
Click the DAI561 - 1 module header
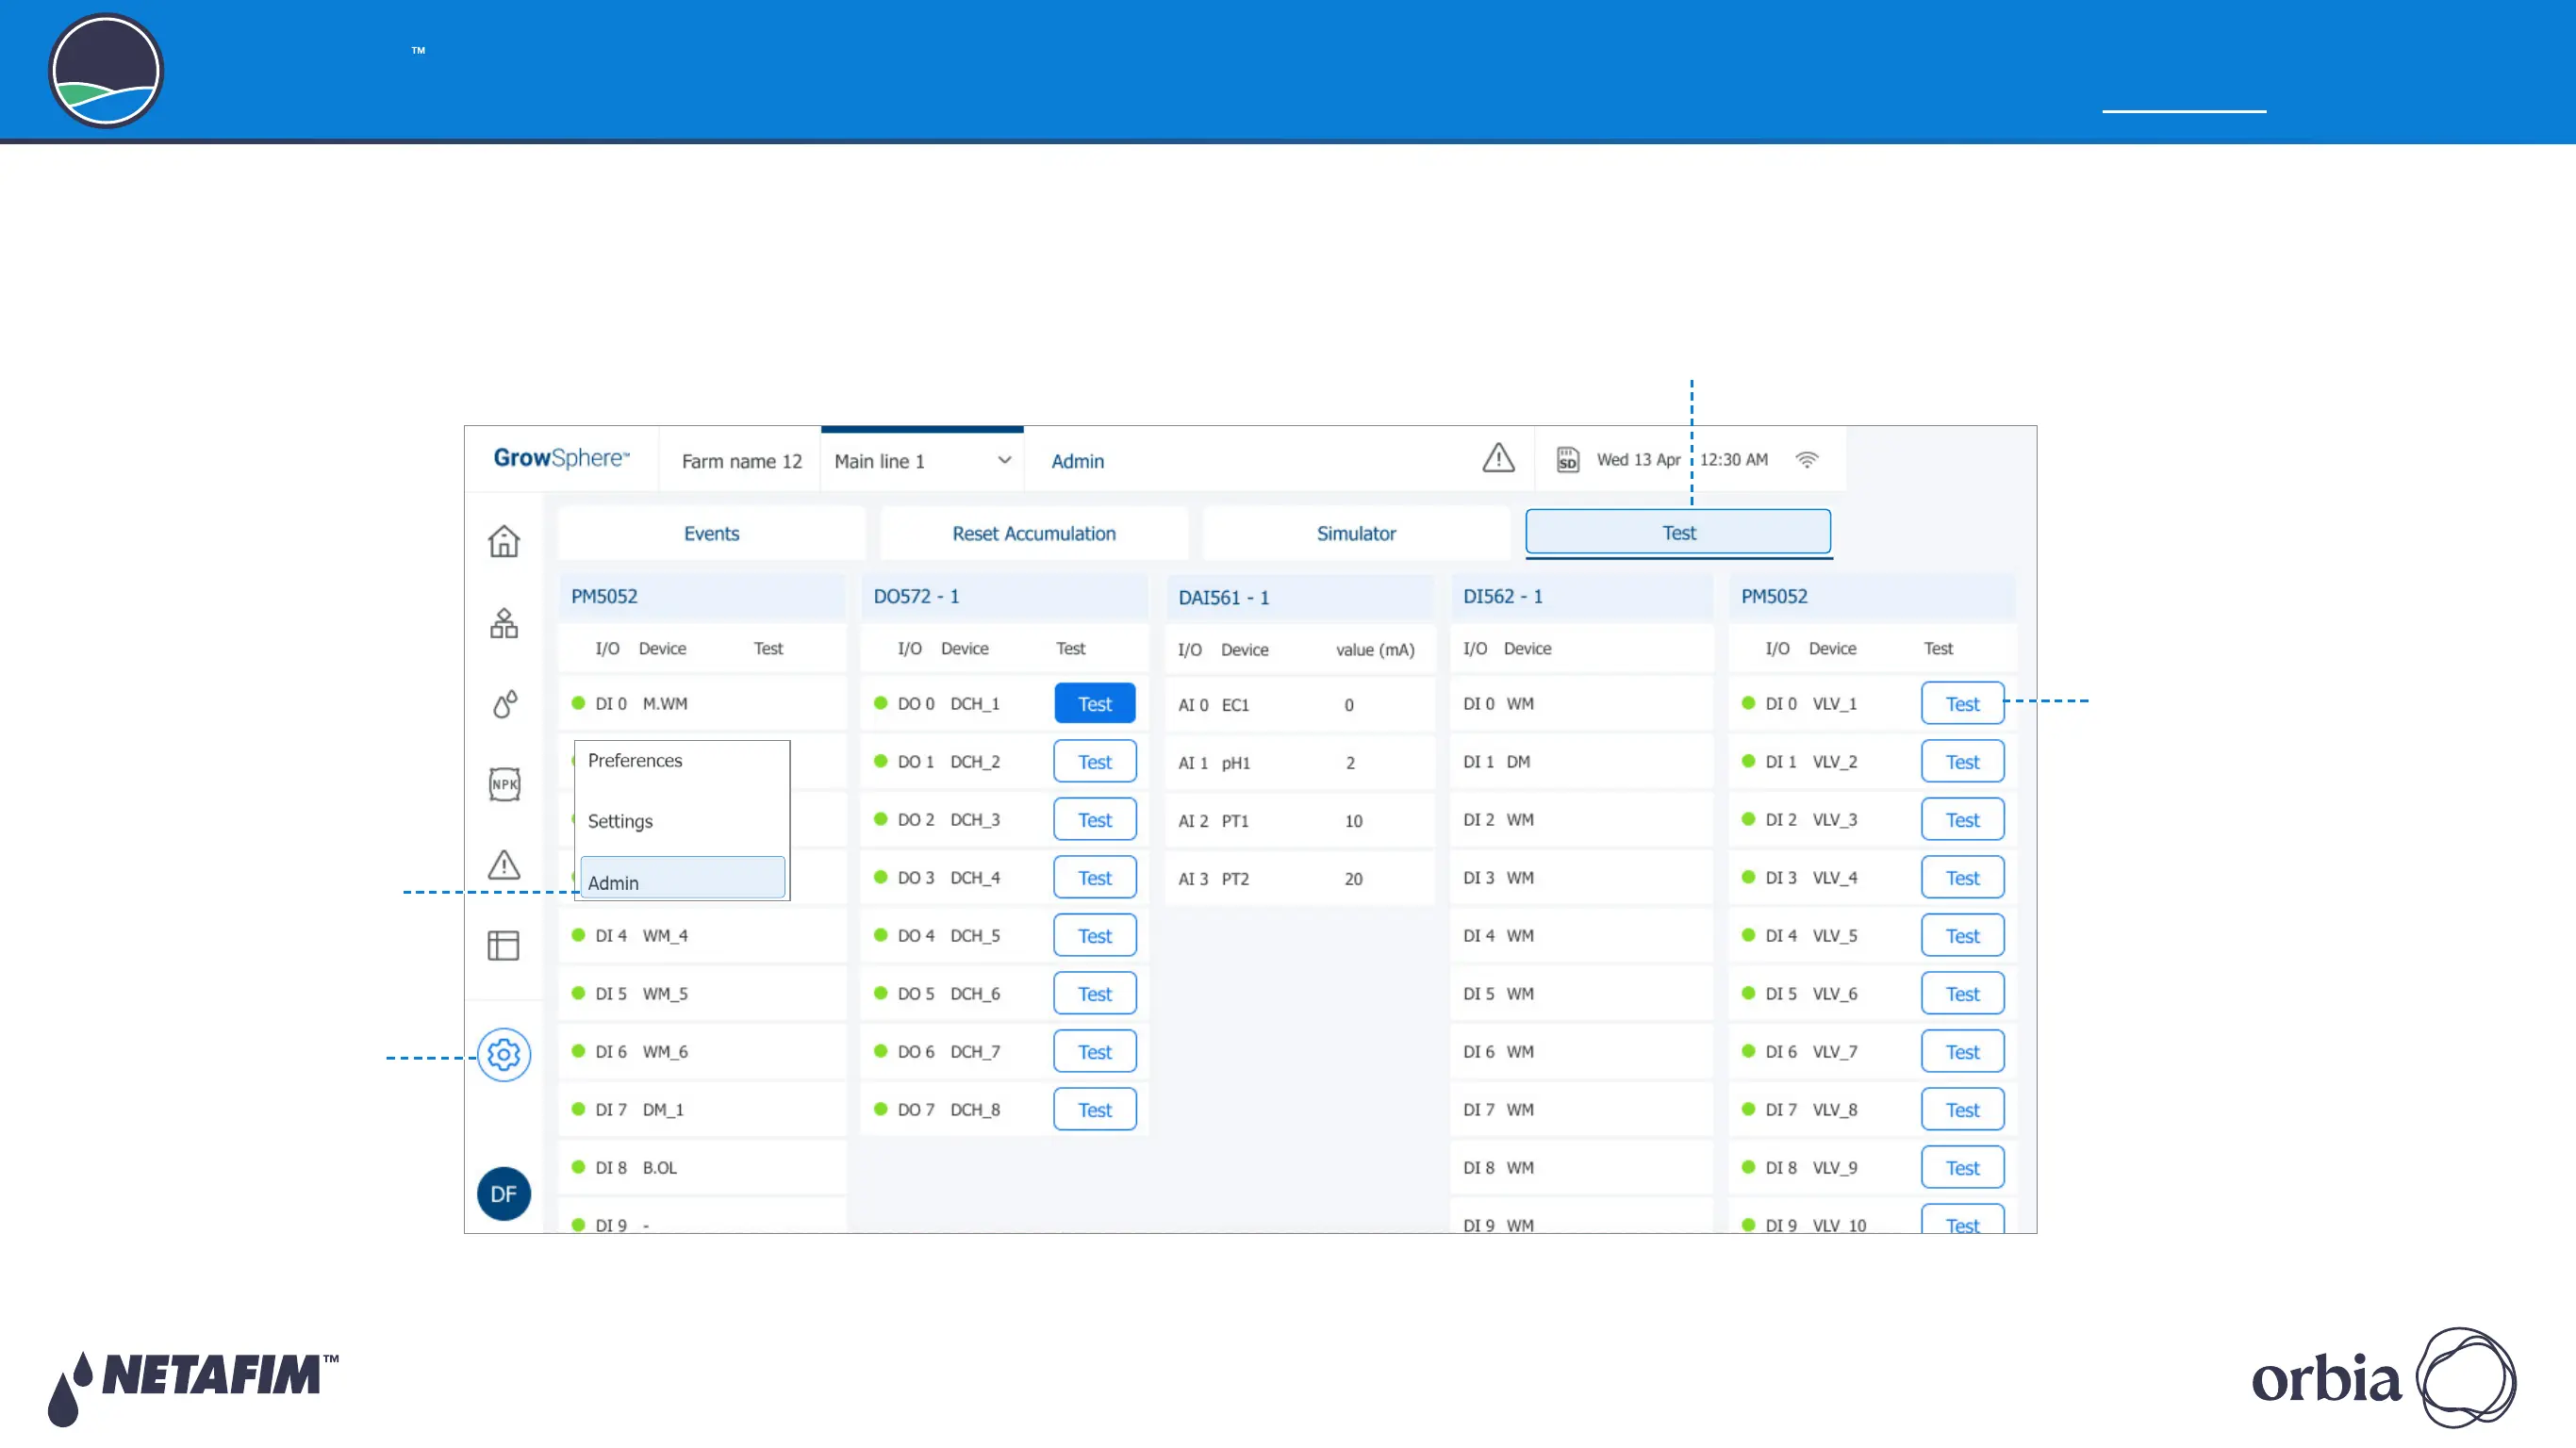1299,597
